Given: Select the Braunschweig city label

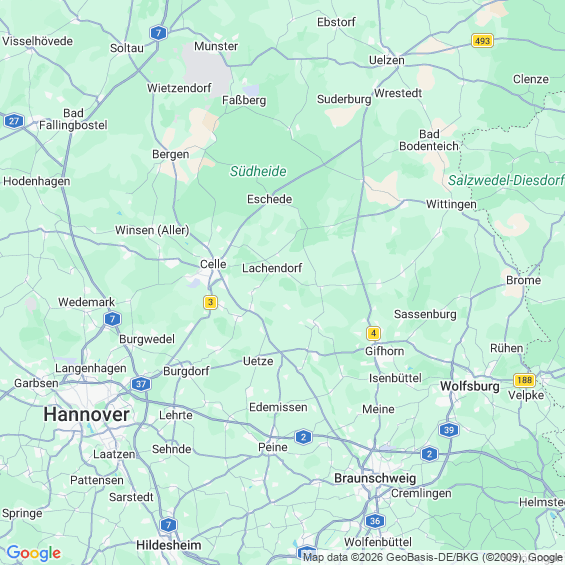Looking at the screenshot, I should (375, 478).
